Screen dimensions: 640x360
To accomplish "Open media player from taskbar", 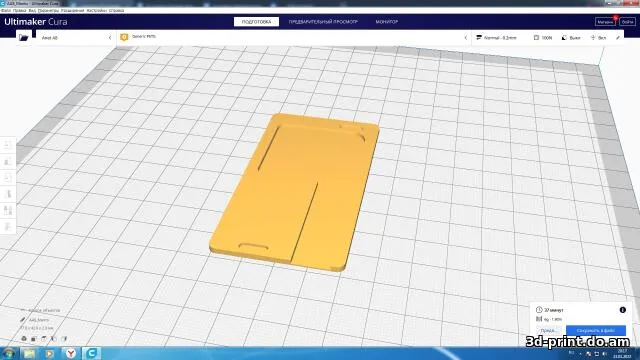I will pos(50,353).
